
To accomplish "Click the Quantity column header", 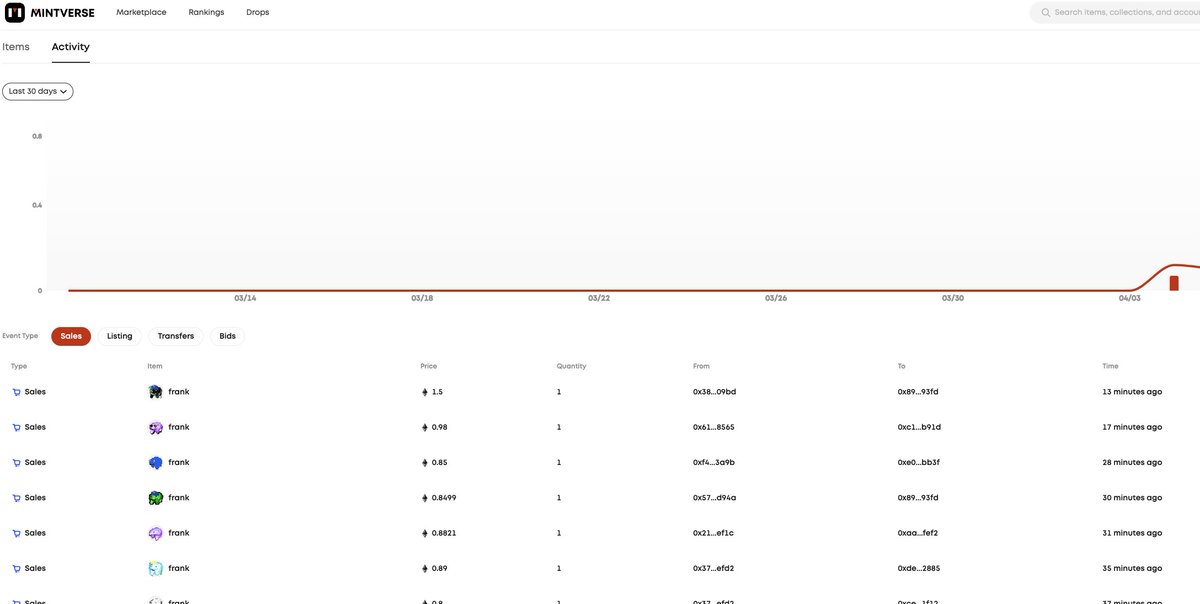I will coord(571,366).
